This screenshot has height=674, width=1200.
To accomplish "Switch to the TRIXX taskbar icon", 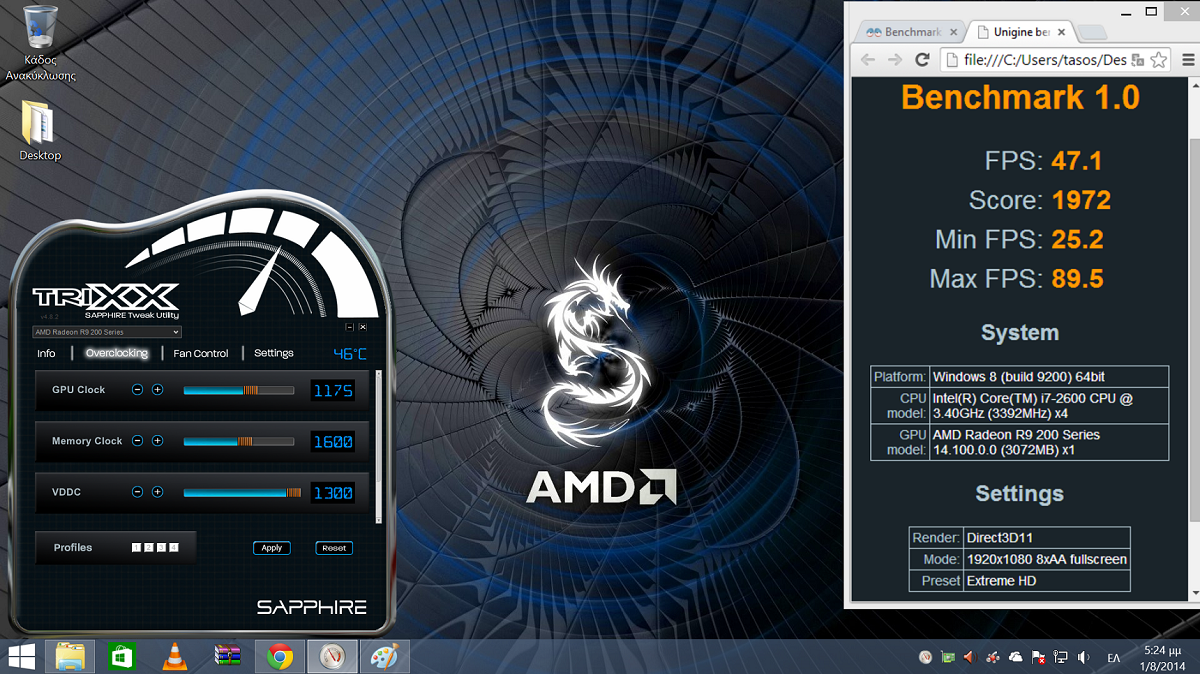I will click(332, 657).
